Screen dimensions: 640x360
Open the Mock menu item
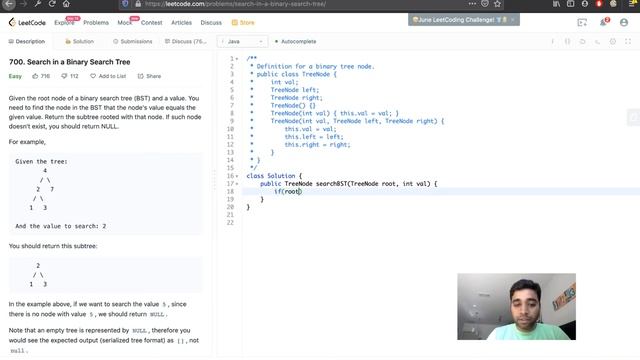[x=124, y=22]
